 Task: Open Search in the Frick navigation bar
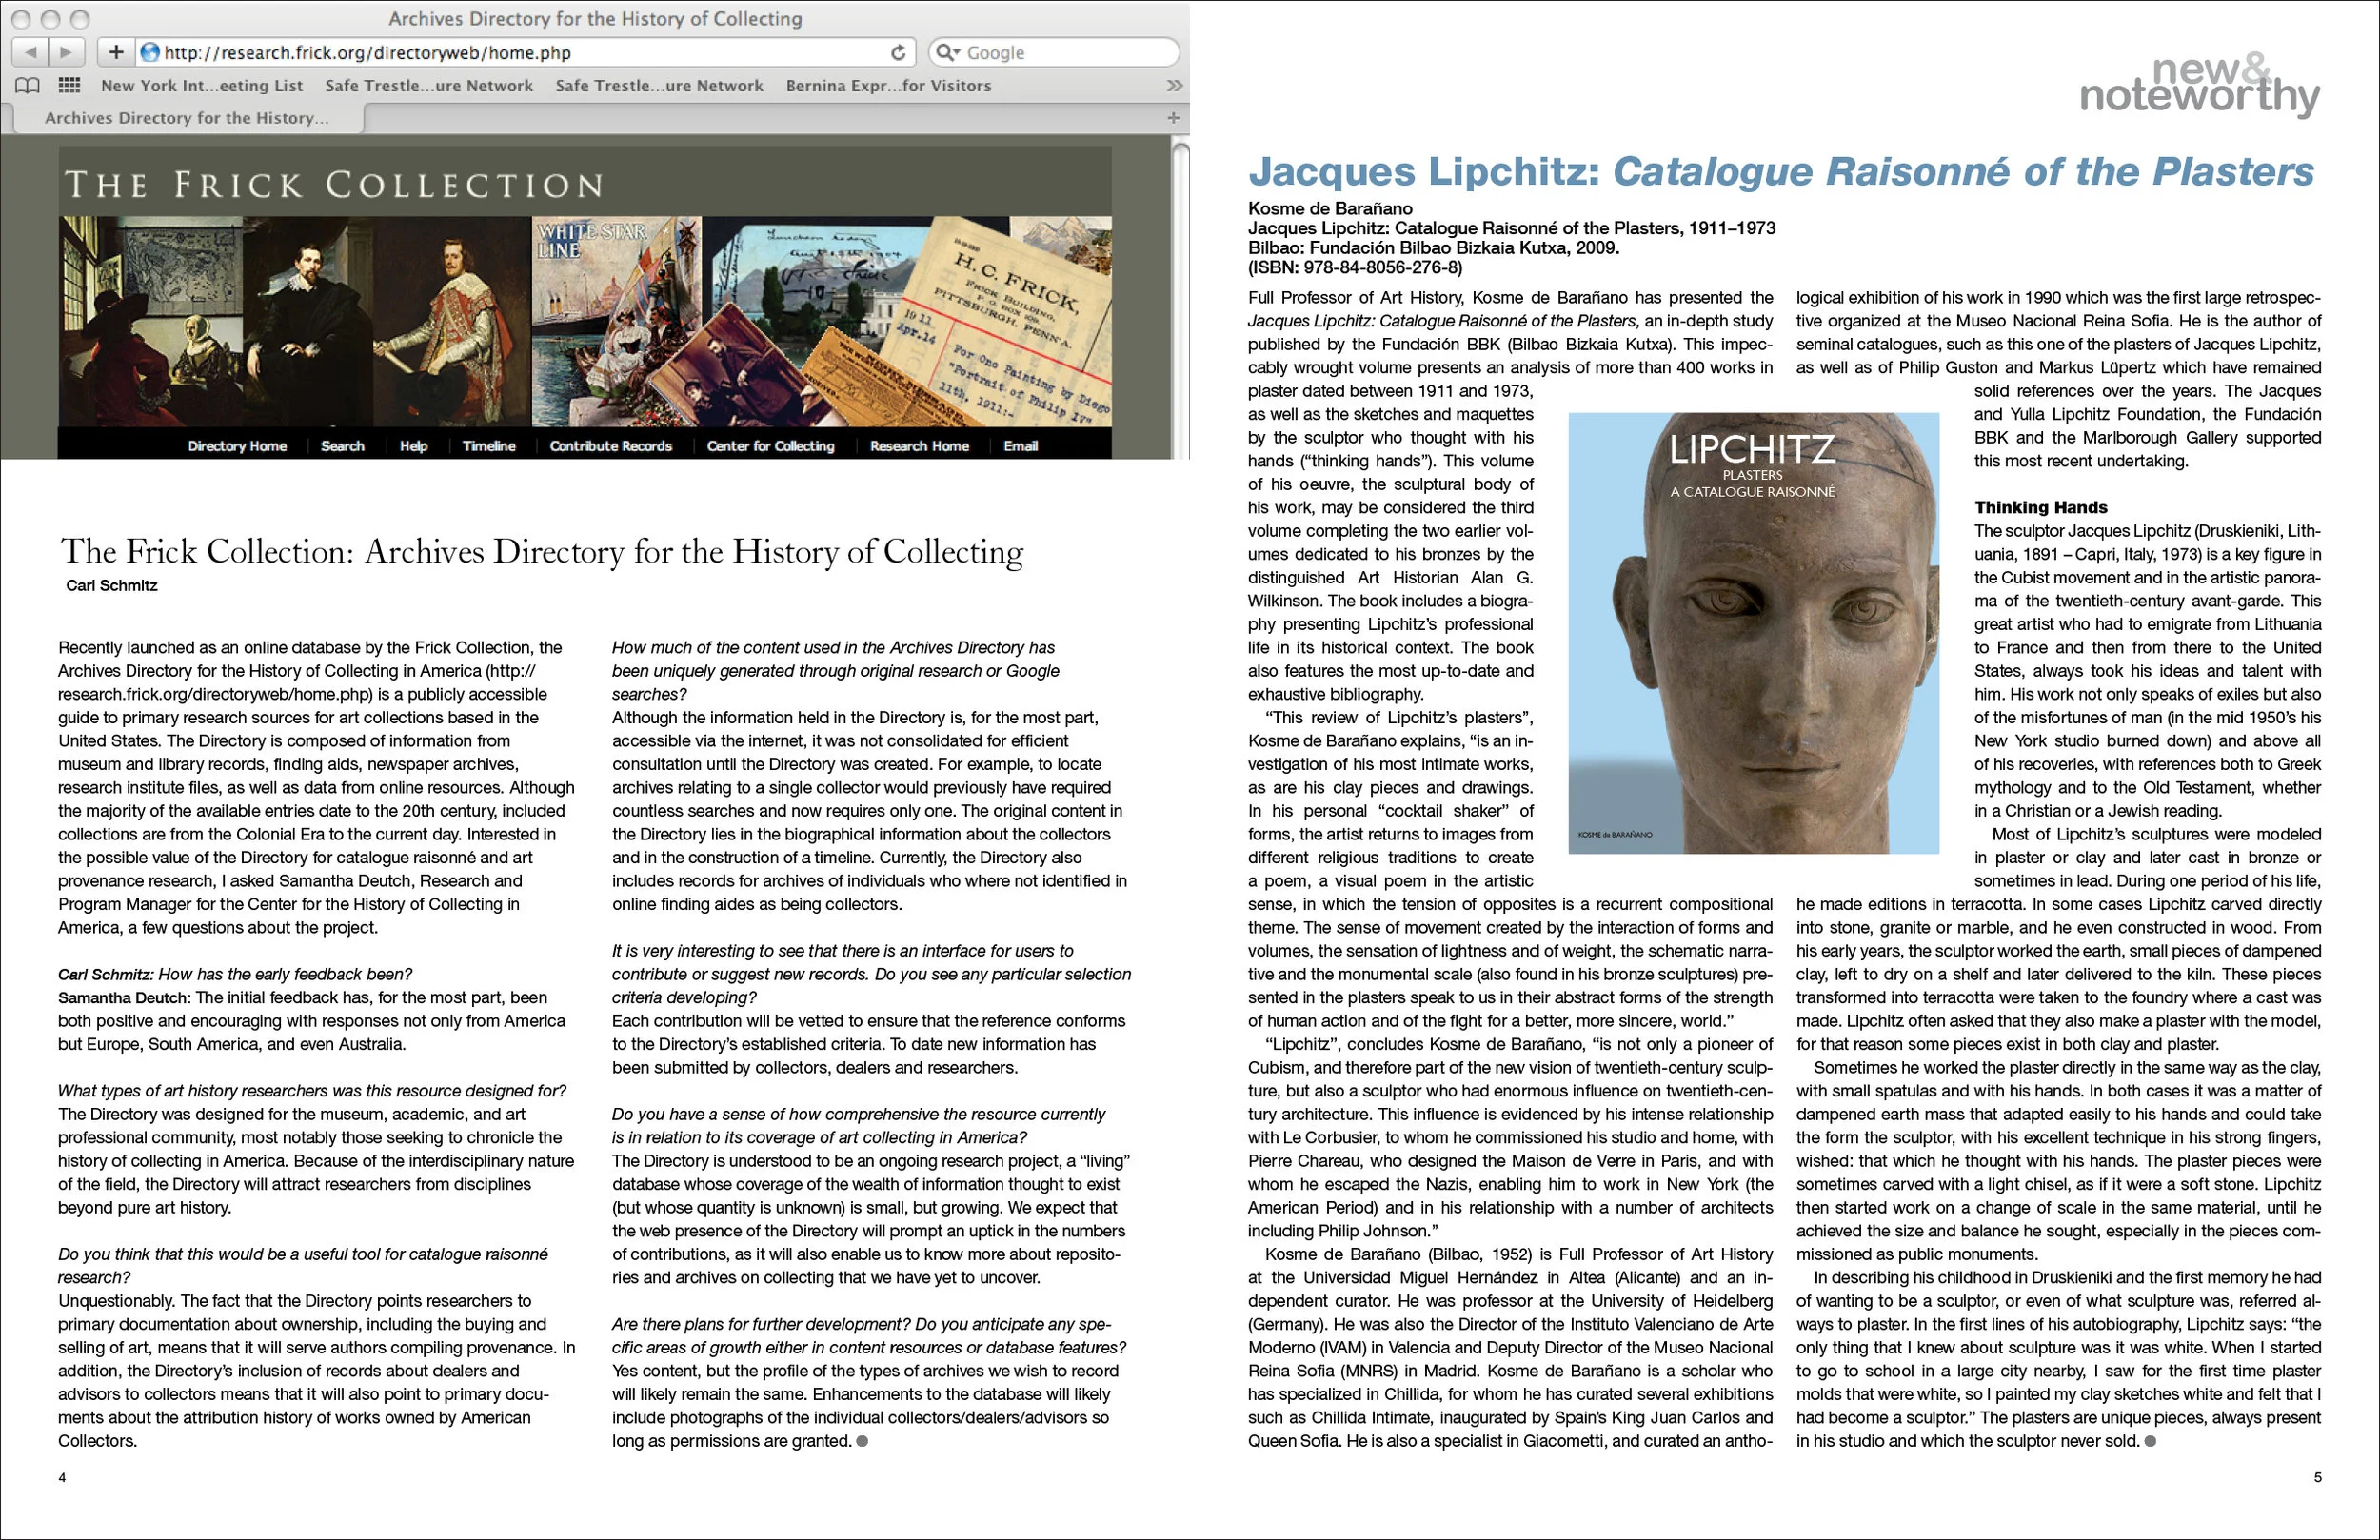(342, 446)
